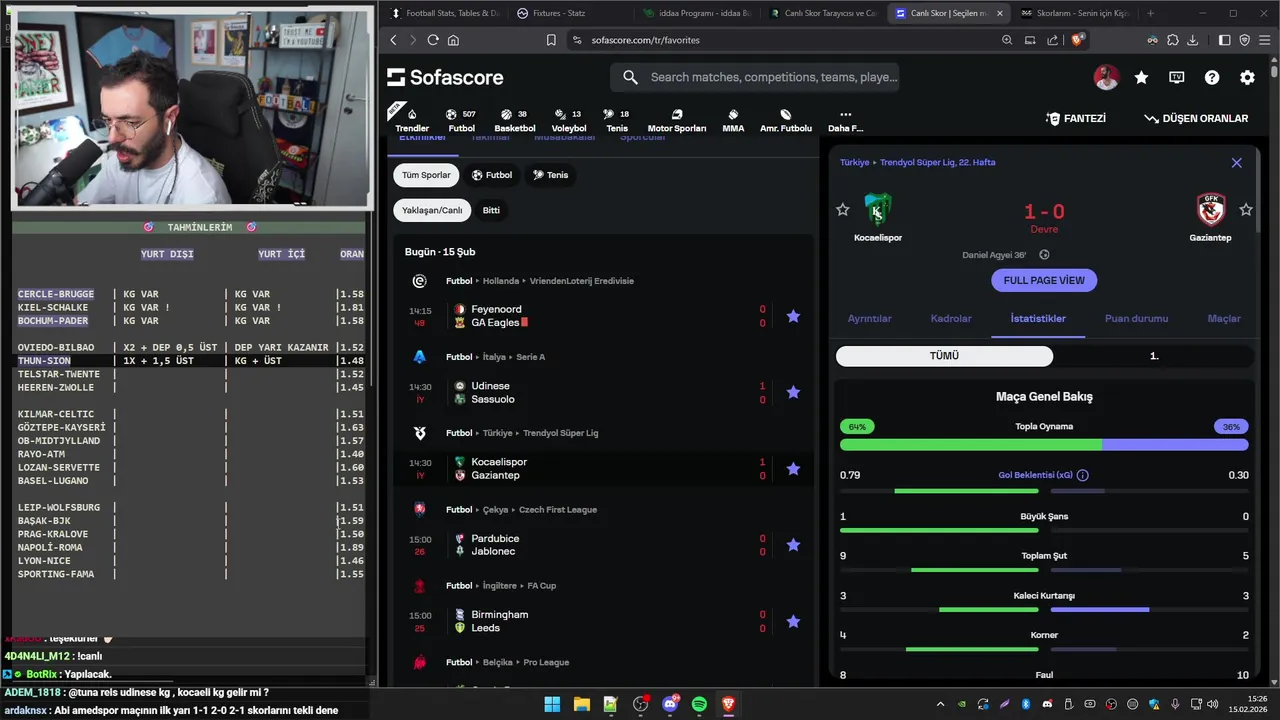
Task: Select TÜMÜ statistics period
Action: 944,356
